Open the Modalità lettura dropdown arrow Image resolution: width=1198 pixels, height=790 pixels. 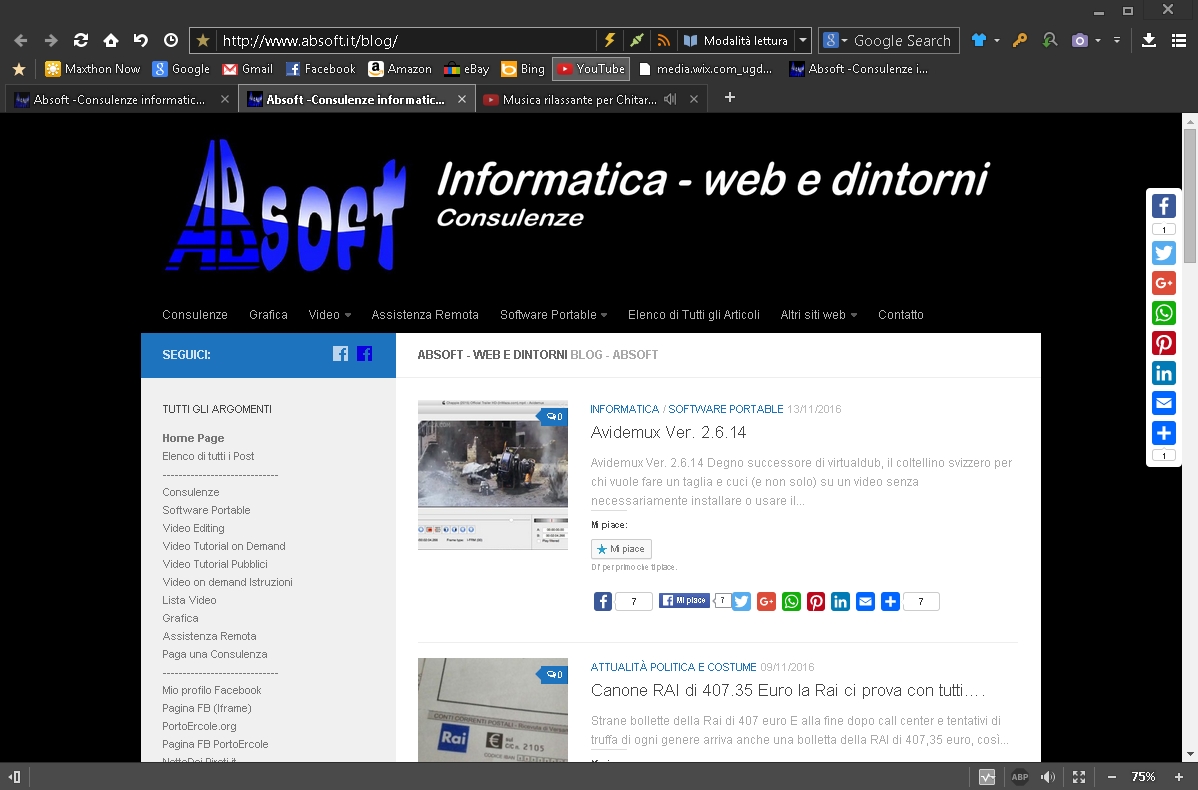tap(803, 40)
